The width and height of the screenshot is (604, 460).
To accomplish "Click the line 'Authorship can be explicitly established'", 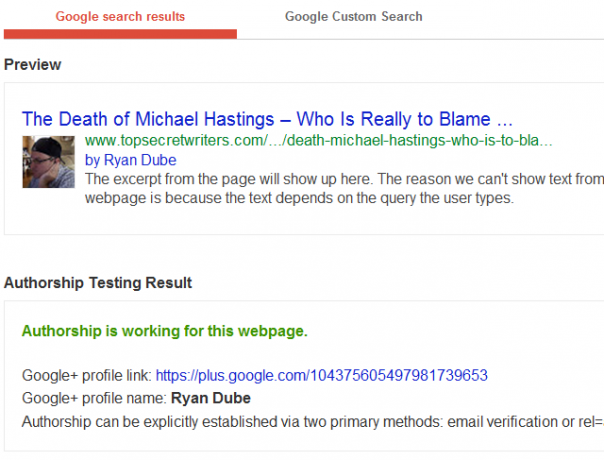I will tap(313, 422).
